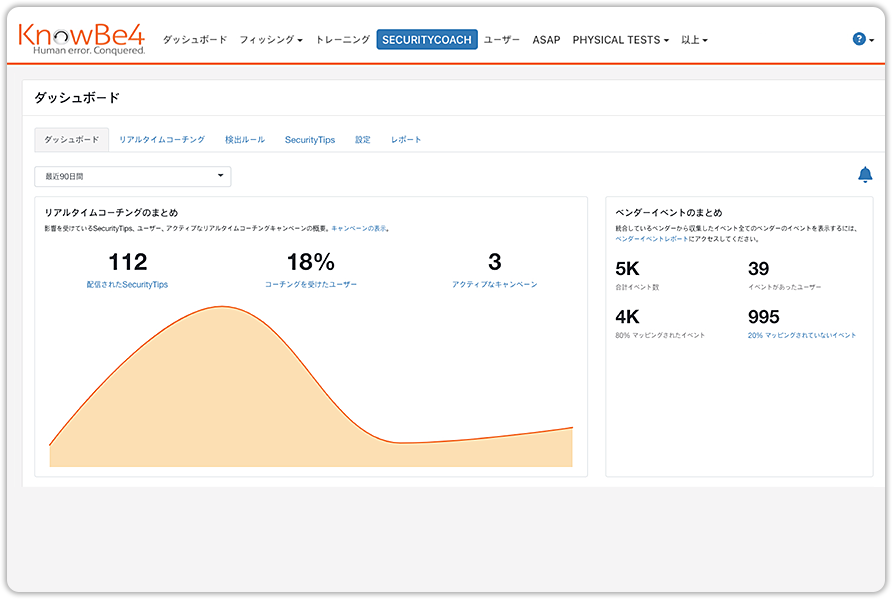Switch to the 検出ルール tab
This screenshot has height=599, width=892.
[245, 139]
